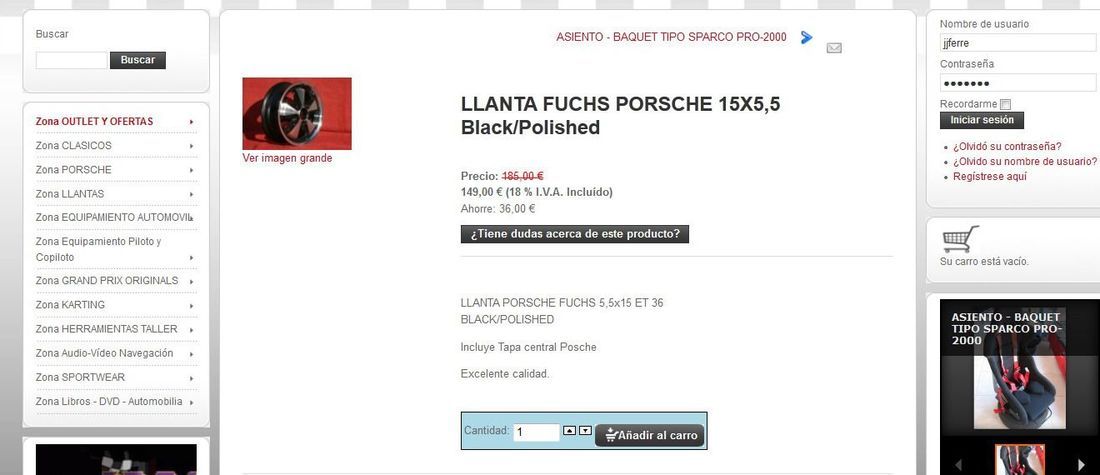
Task: Click the quantity increase arrow
Action: 570,431
